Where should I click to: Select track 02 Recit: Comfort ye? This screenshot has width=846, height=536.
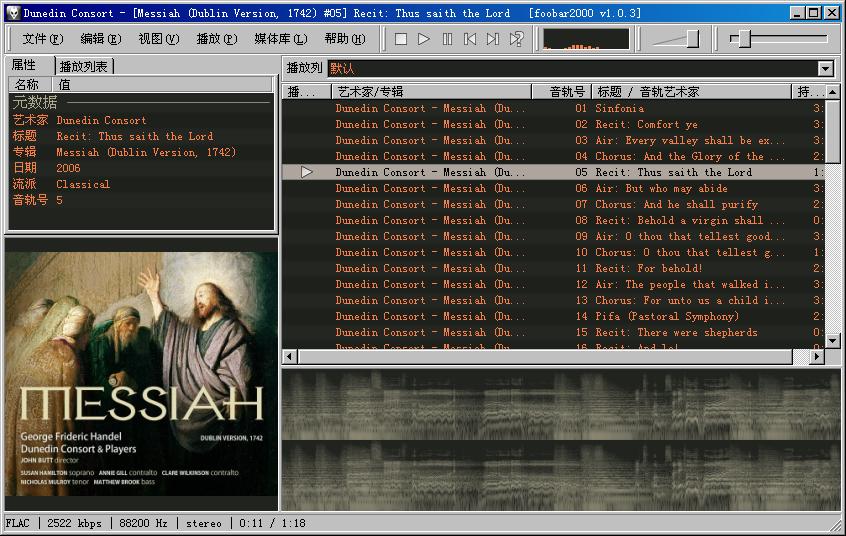553,124
